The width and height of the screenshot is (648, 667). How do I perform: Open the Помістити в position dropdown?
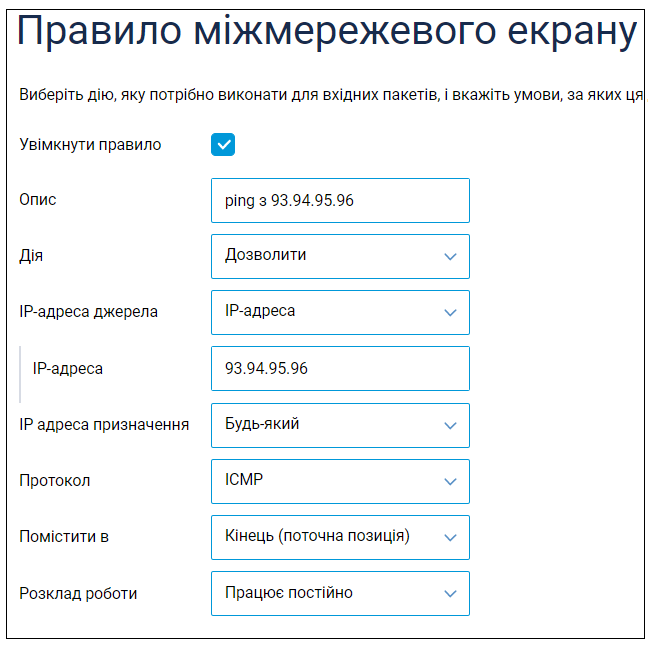tap(340, 537)
